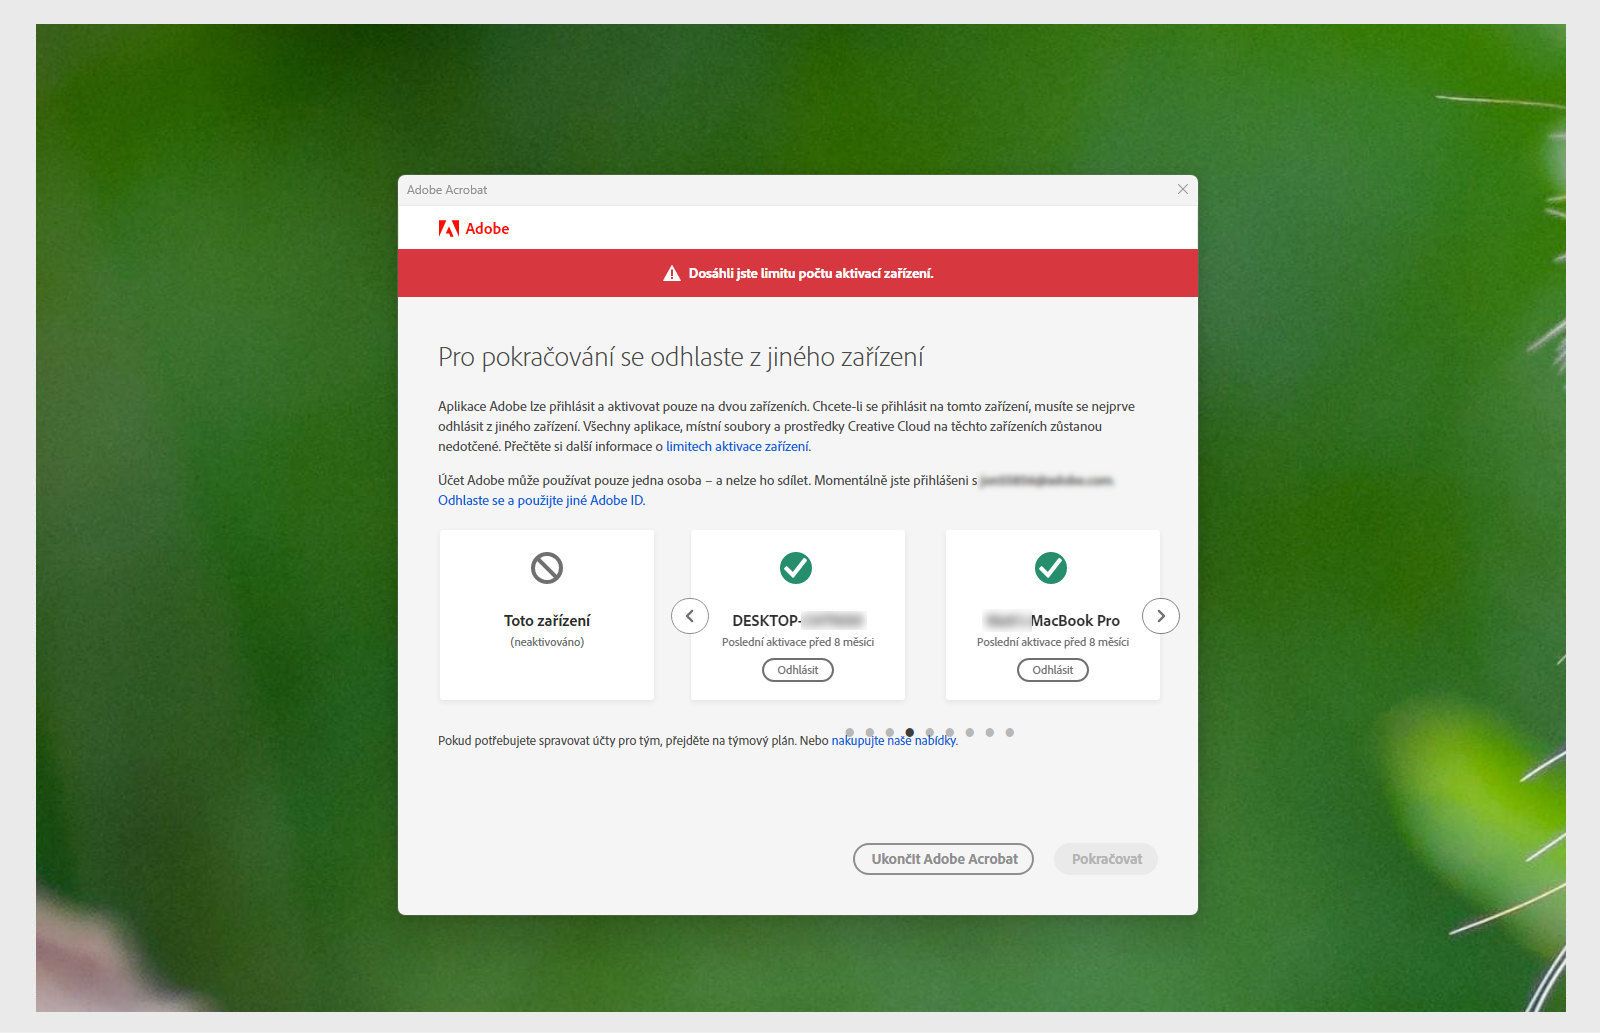Click the Adobe wordmark text beside the logo
The image size is (1600, 1033).
pyautogui.click(x=487, y=229)
